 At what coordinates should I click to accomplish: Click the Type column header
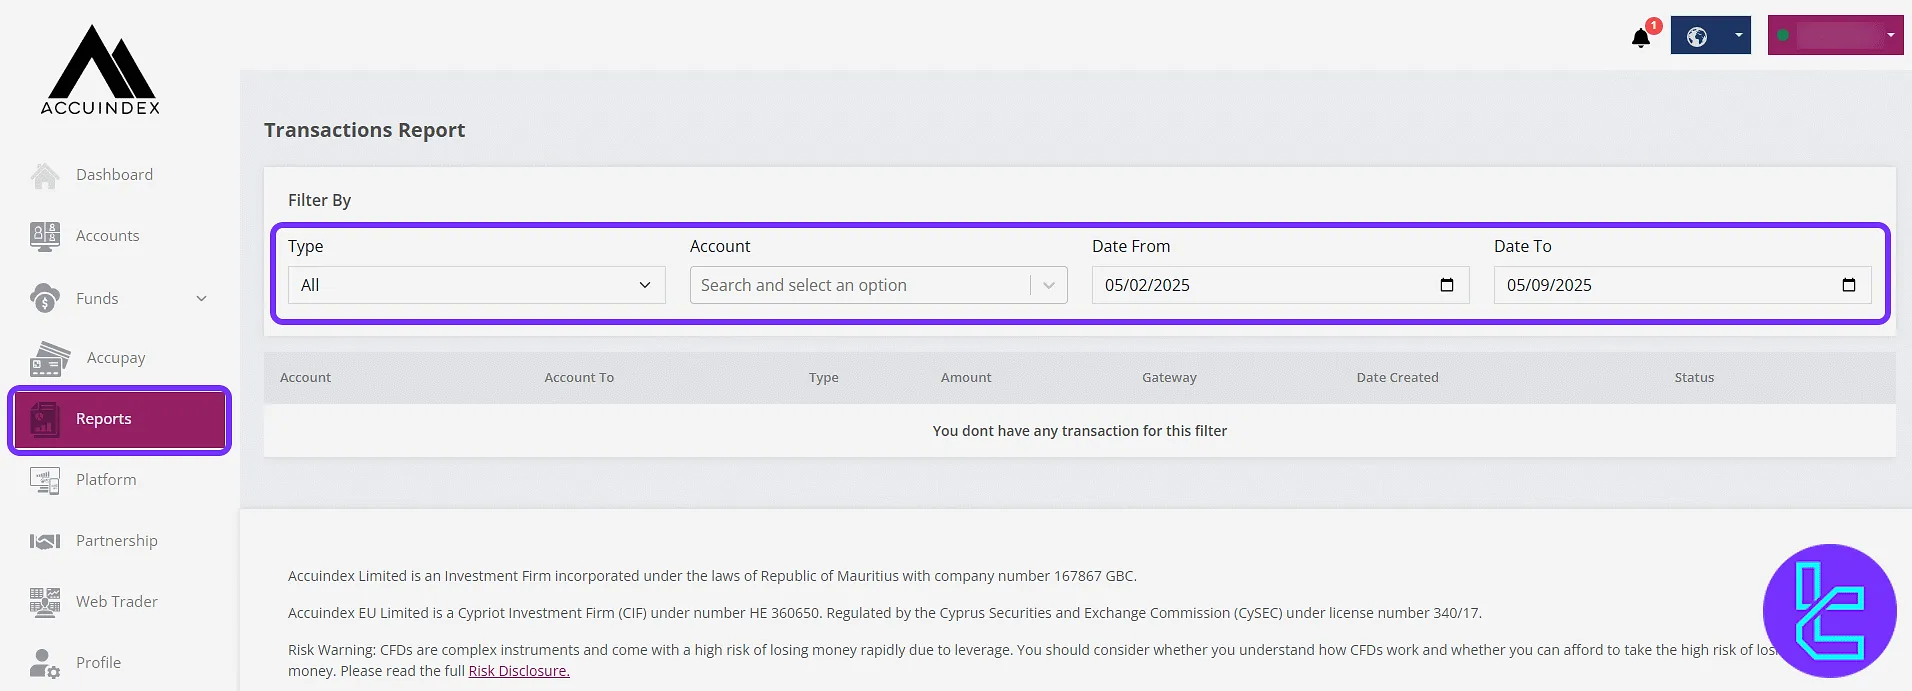click(824, 378)
